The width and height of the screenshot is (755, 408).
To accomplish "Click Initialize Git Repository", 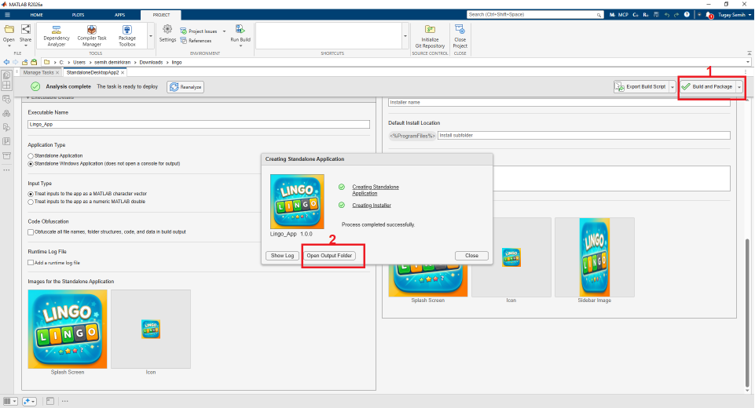I will point(430,36).
